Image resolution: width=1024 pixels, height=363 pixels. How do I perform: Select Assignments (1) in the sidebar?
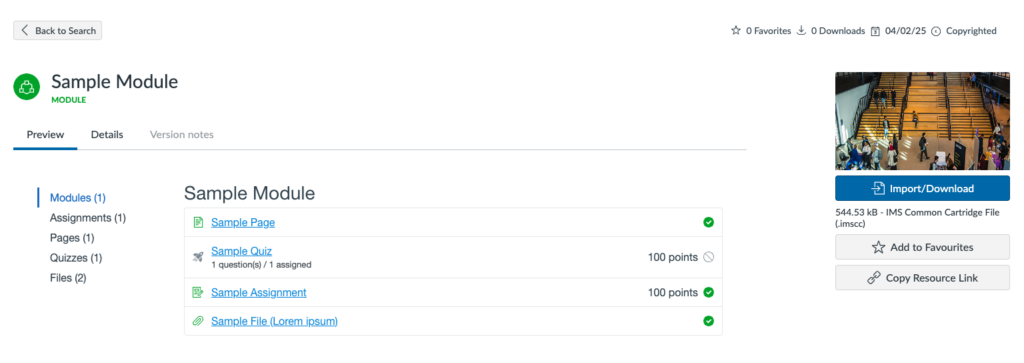pyautogui.click(x=88, y=217)
